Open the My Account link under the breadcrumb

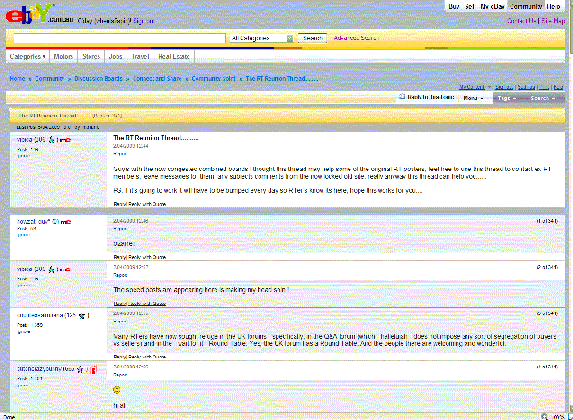[x=472, y=87]
